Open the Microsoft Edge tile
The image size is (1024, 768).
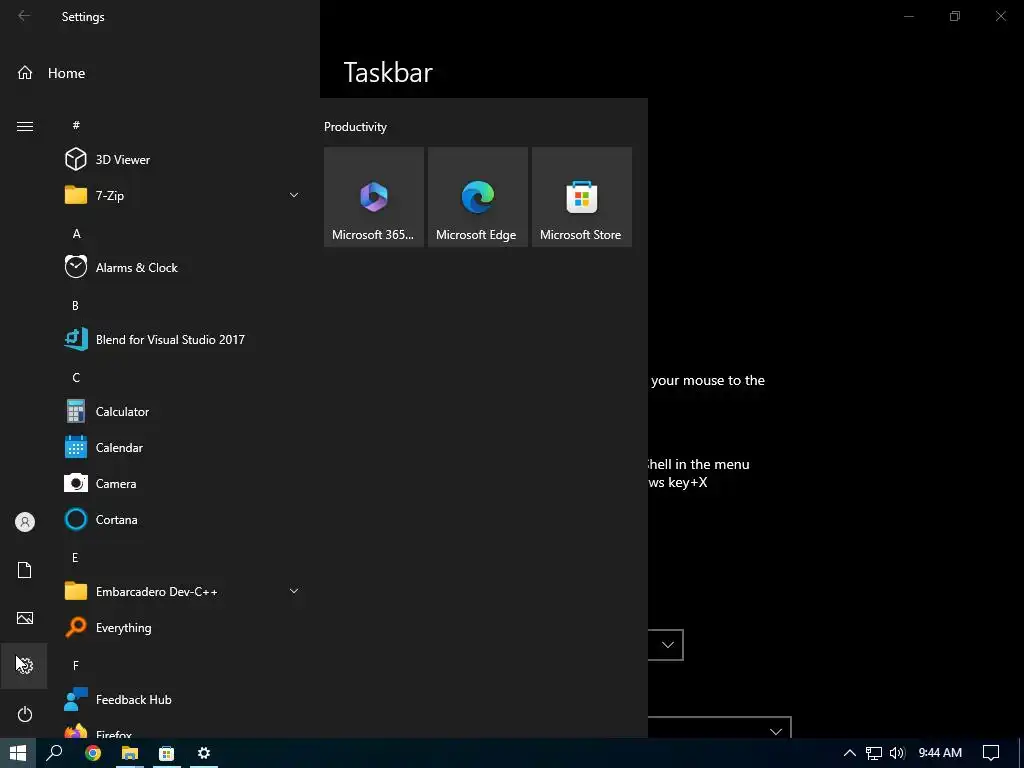coord(477,197)
